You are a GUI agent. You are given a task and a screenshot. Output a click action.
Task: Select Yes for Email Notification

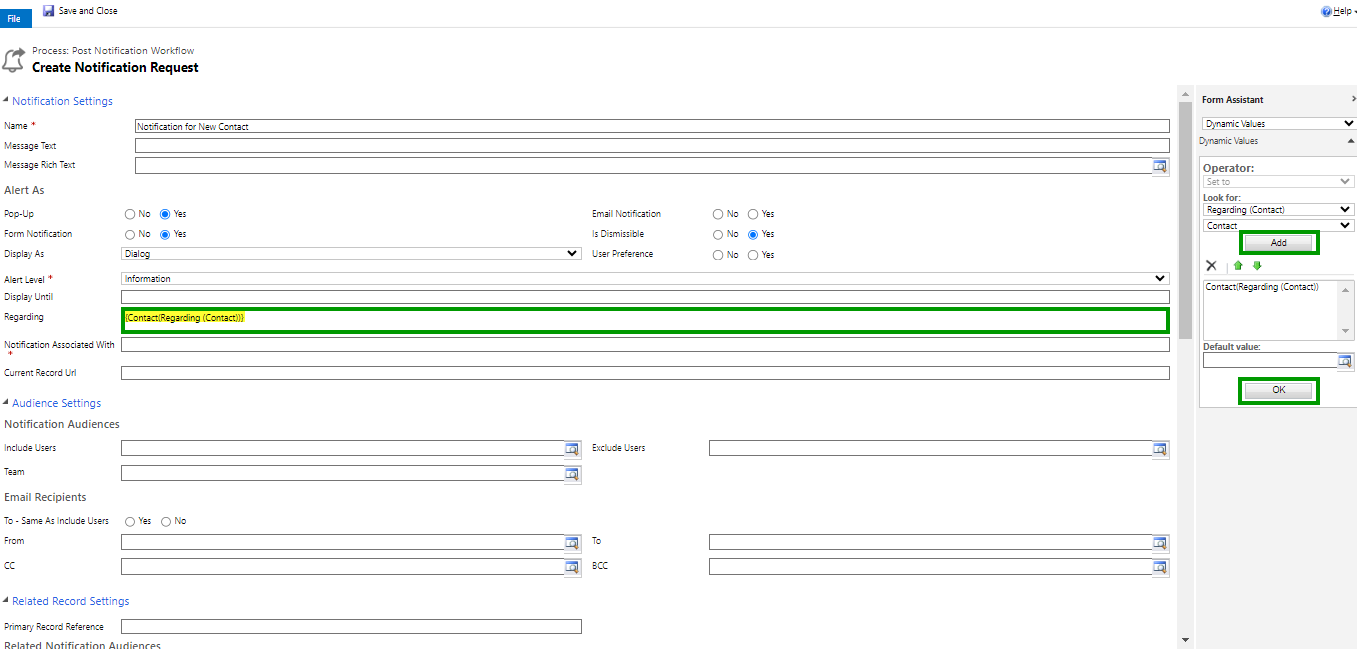pos(754,214)
